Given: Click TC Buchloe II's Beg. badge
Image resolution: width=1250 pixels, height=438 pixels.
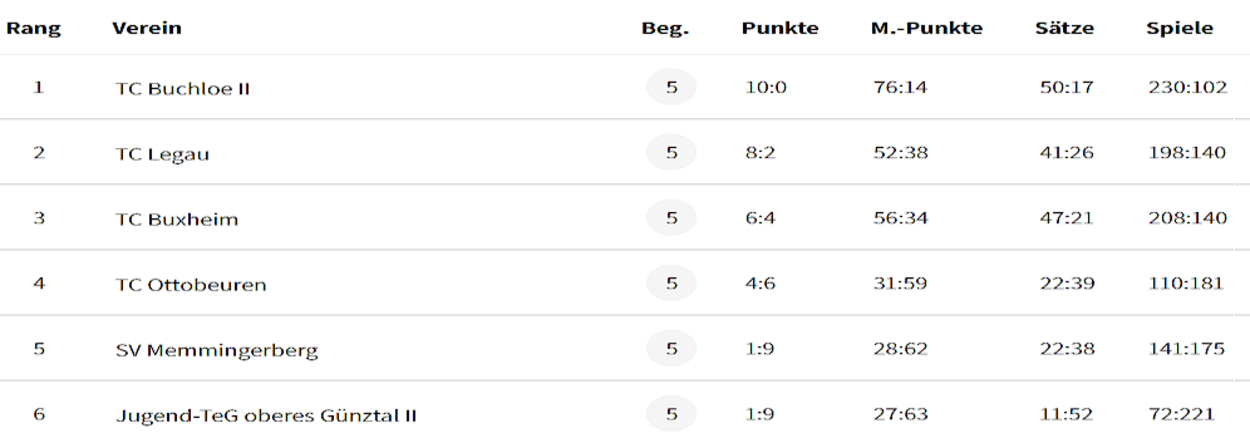Looking at the screenshot, I should coord(672,87).
